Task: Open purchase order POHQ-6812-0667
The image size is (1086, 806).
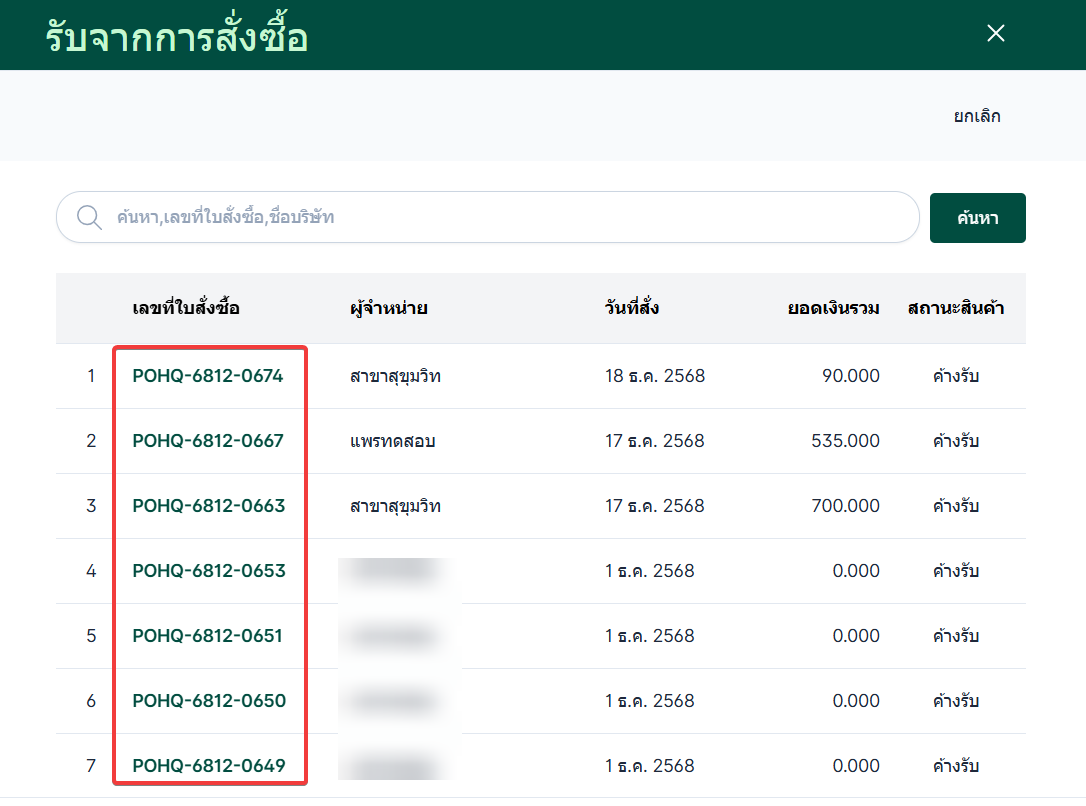Action: pos(208,441)
